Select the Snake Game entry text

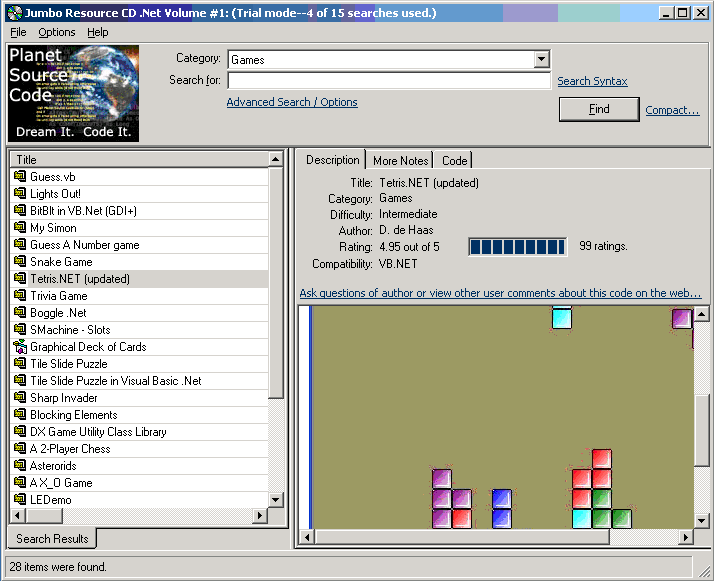(x=61, y=262)
